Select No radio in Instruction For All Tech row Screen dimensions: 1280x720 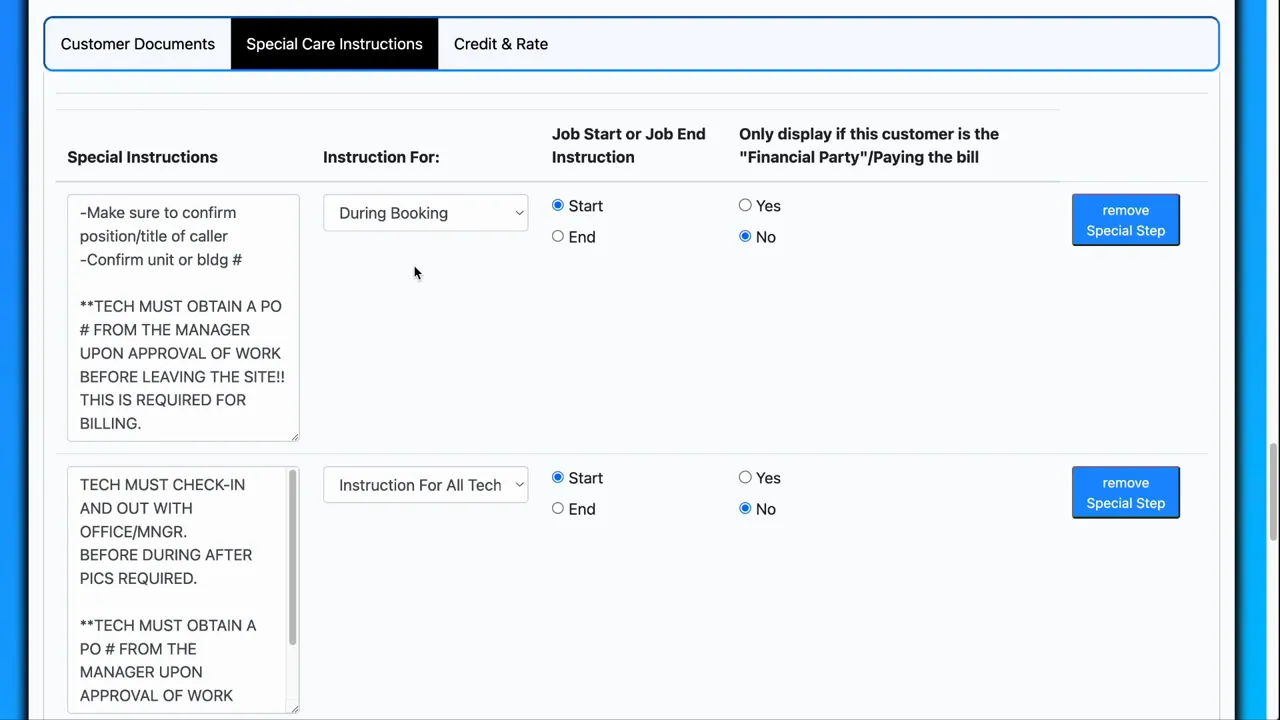[745, 508]
